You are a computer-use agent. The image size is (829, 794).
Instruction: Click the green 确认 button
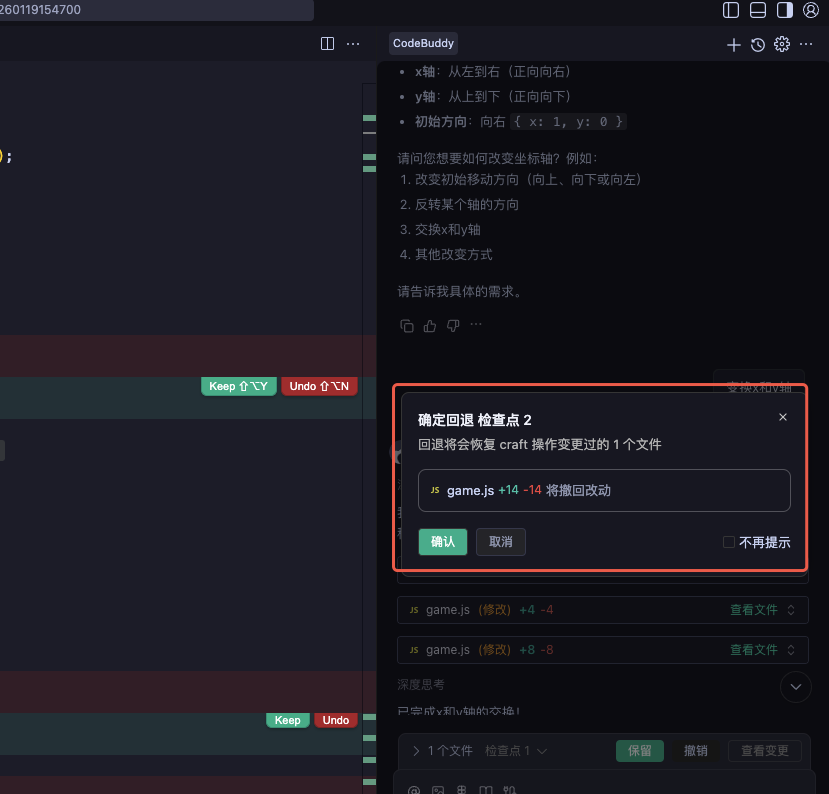[x=442, y=542]
